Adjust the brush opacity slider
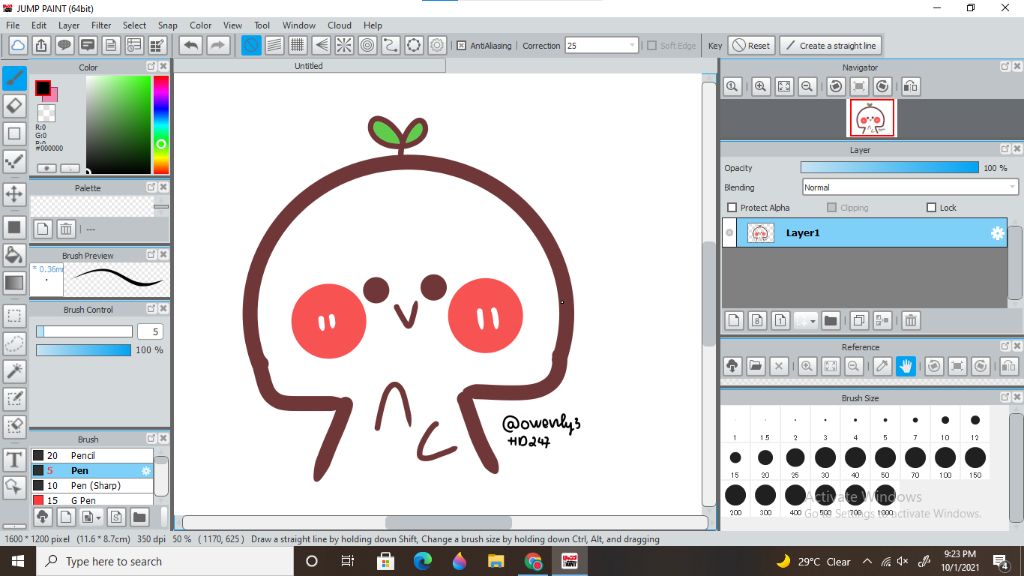 [84, 350]
